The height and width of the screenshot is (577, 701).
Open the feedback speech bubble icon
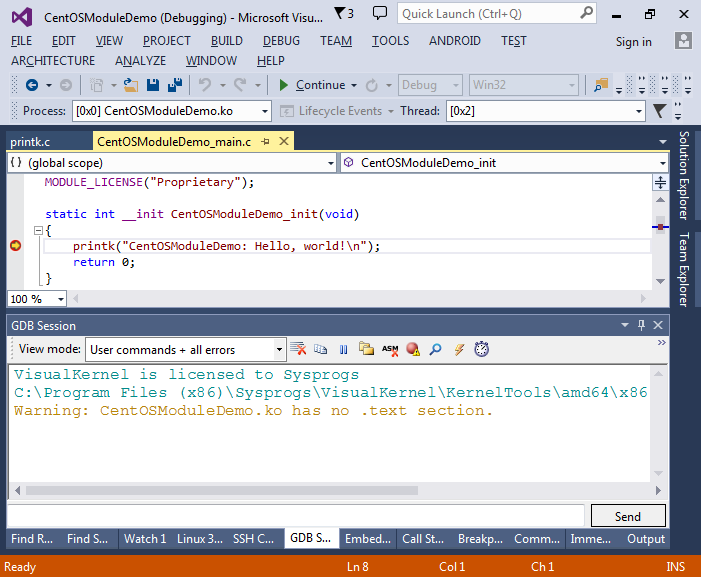[x=380, y=13]
